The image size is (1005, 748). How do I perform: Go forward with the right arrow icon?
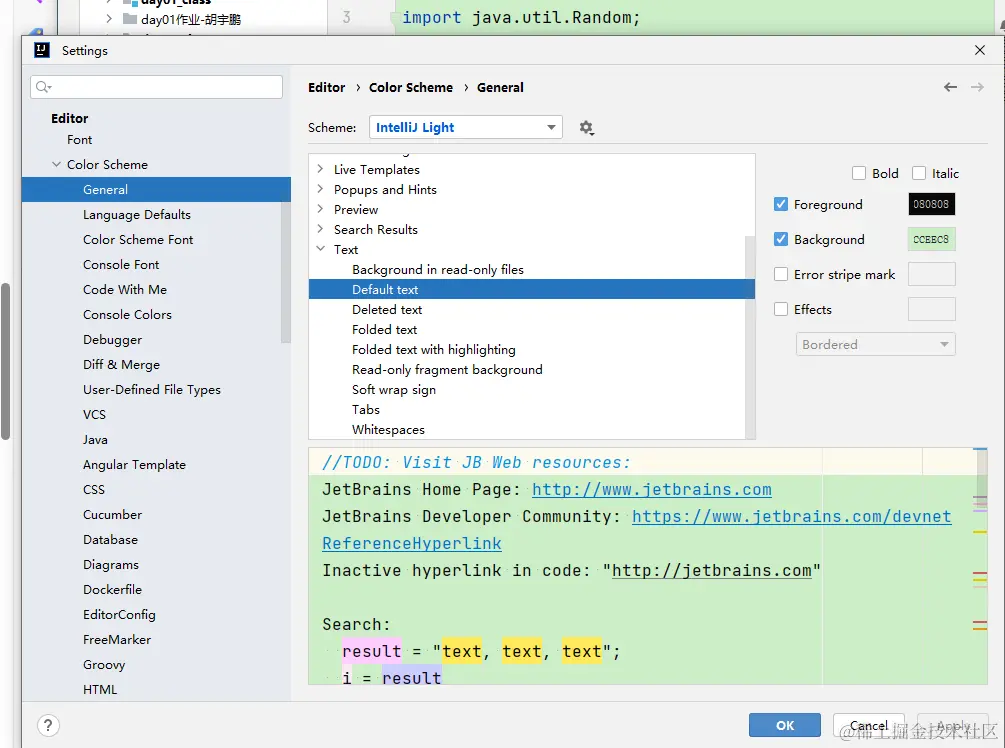pos(977,87)
